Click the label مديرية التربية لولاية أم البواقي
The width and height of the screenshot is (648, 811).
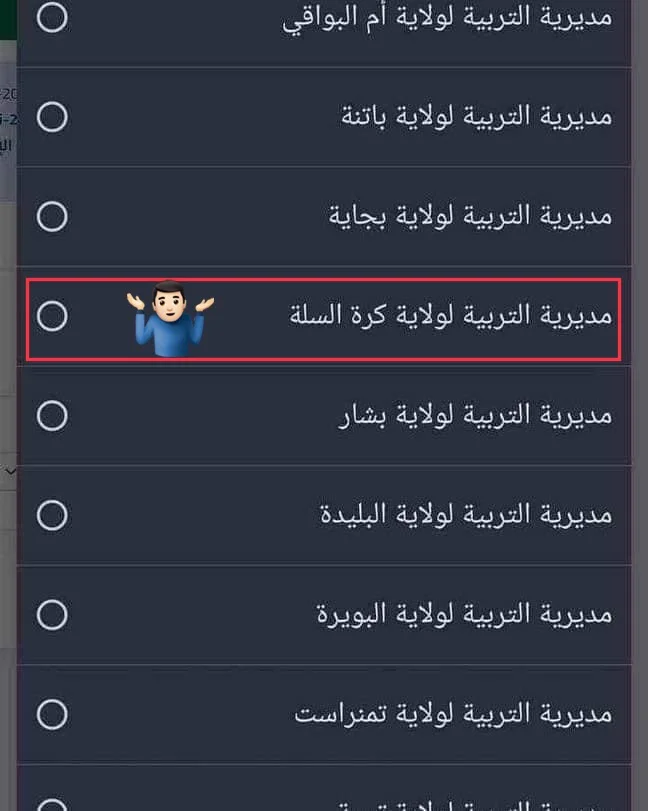pos(447,19)
